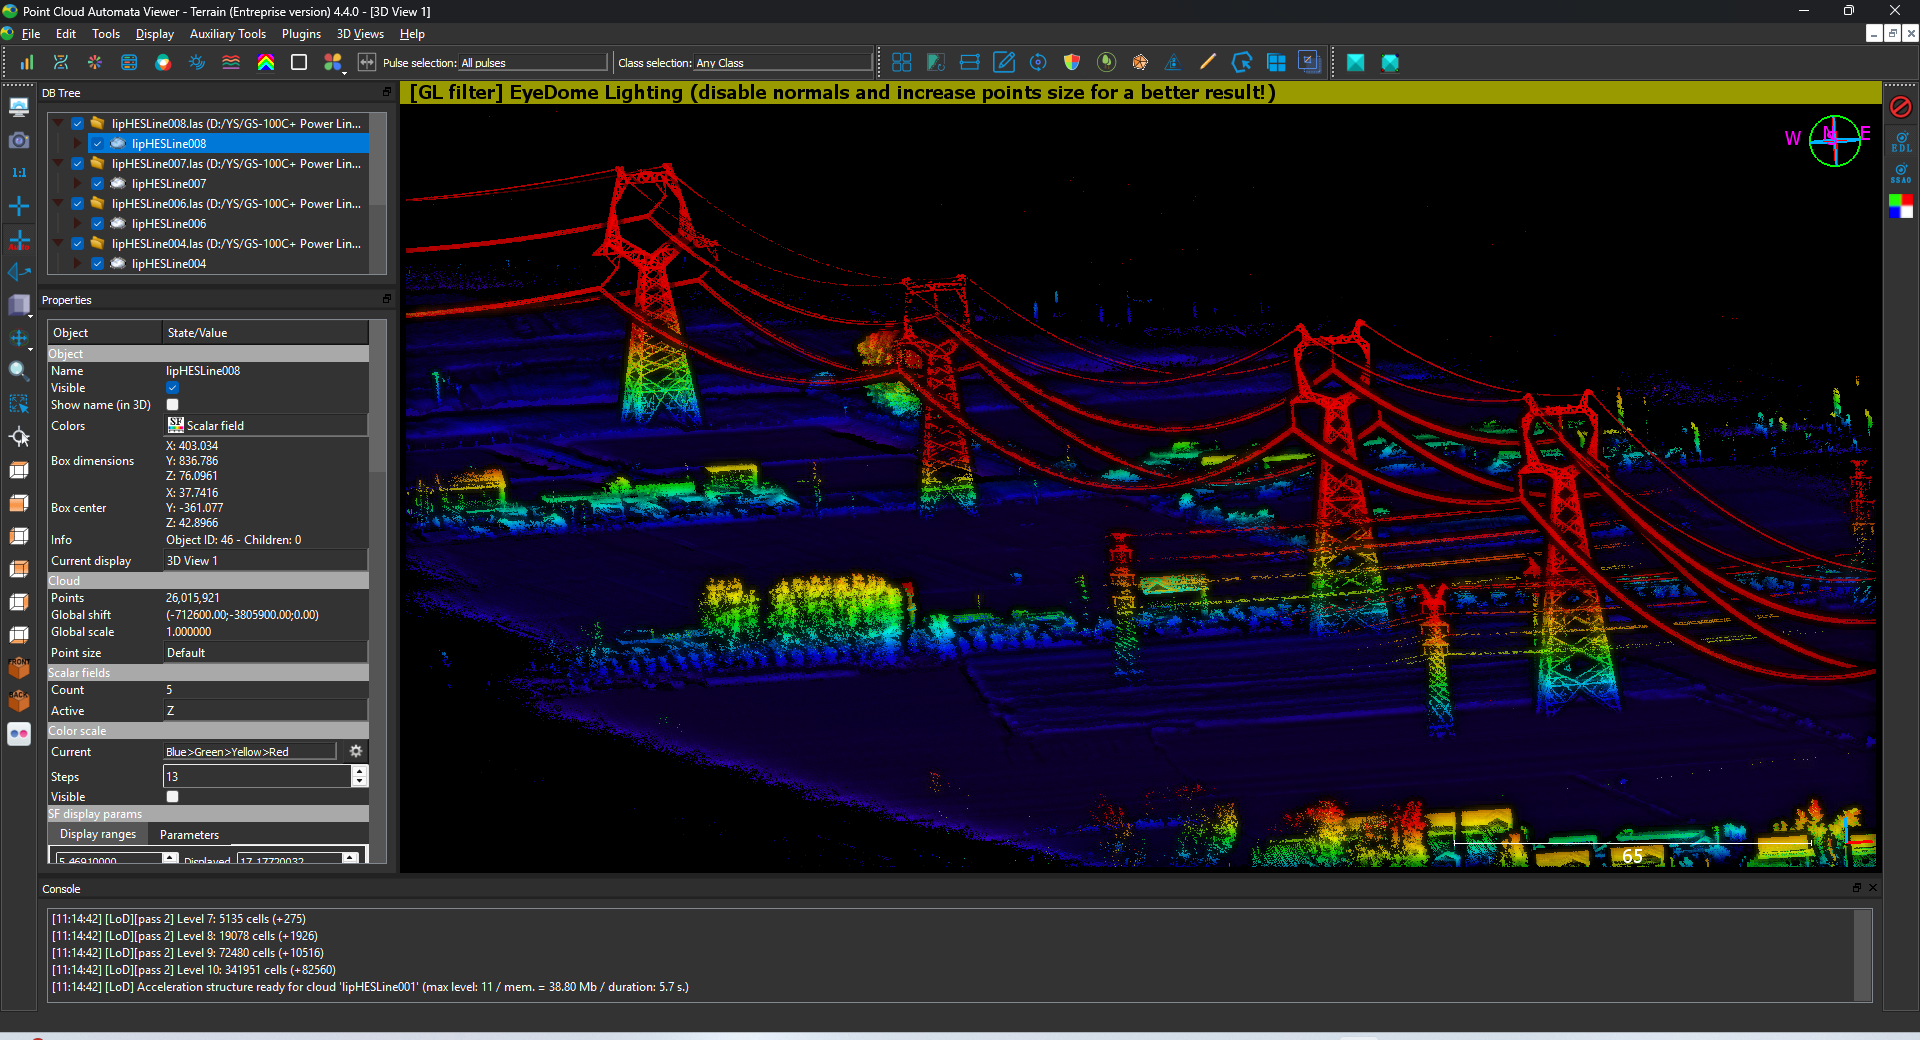The height and width of the screenshot is (1040, 1920).
Task: Click the RGB color squares icon on right
Action: coord(1900,206)
